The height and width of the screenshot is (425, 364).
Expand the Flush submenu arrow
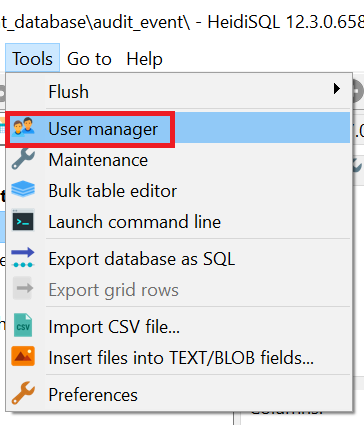click(x=337, y=89)
